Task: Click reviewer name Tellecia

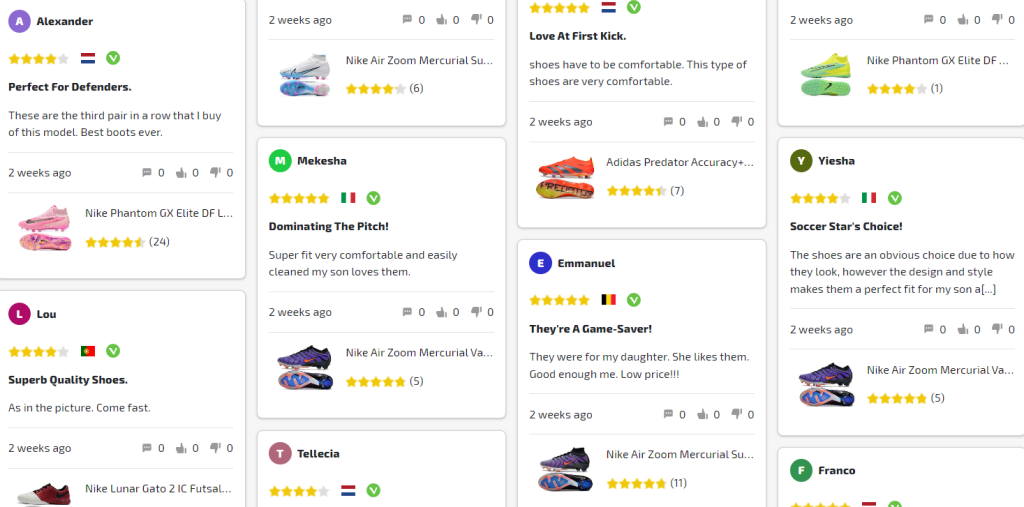Action: coord(318,453)
